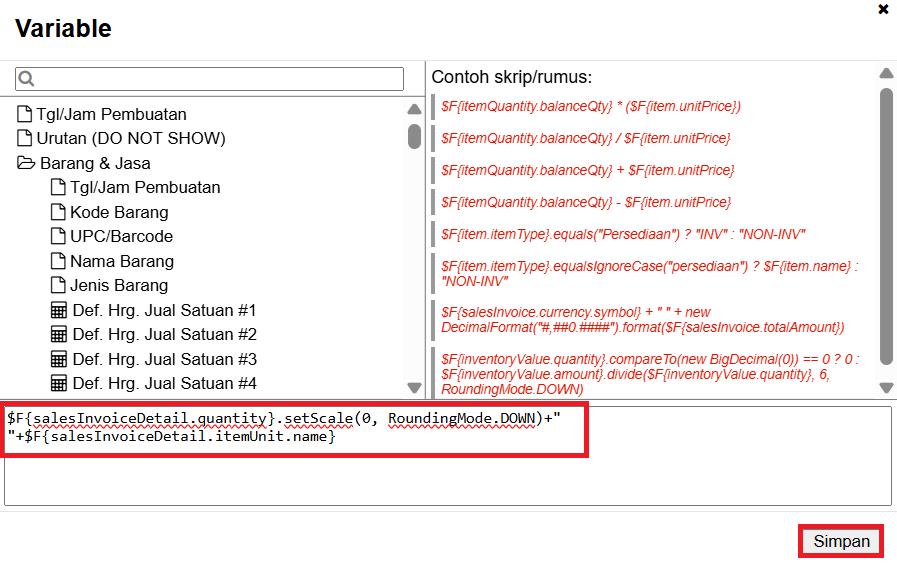Collapse the Barang & Jasa tree folder
Screen dimensions: 897x570
(94, 163)
